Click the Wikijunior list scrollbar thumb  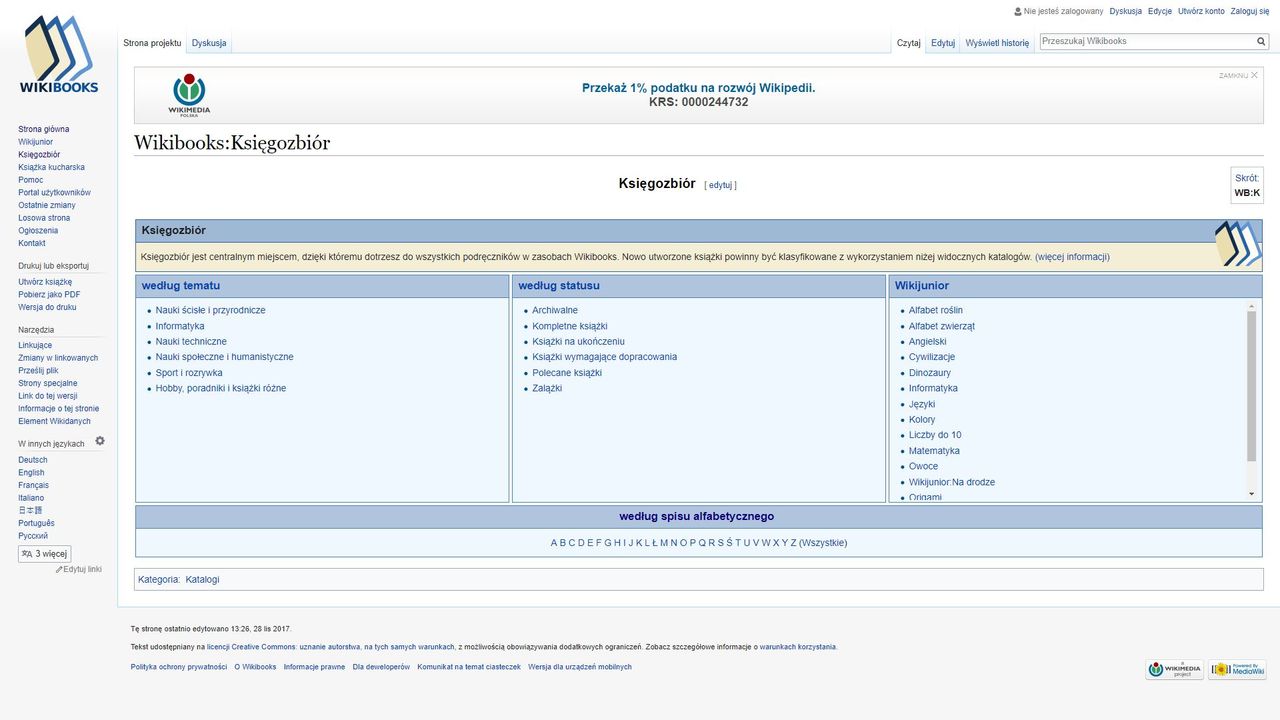point(1251,386)
